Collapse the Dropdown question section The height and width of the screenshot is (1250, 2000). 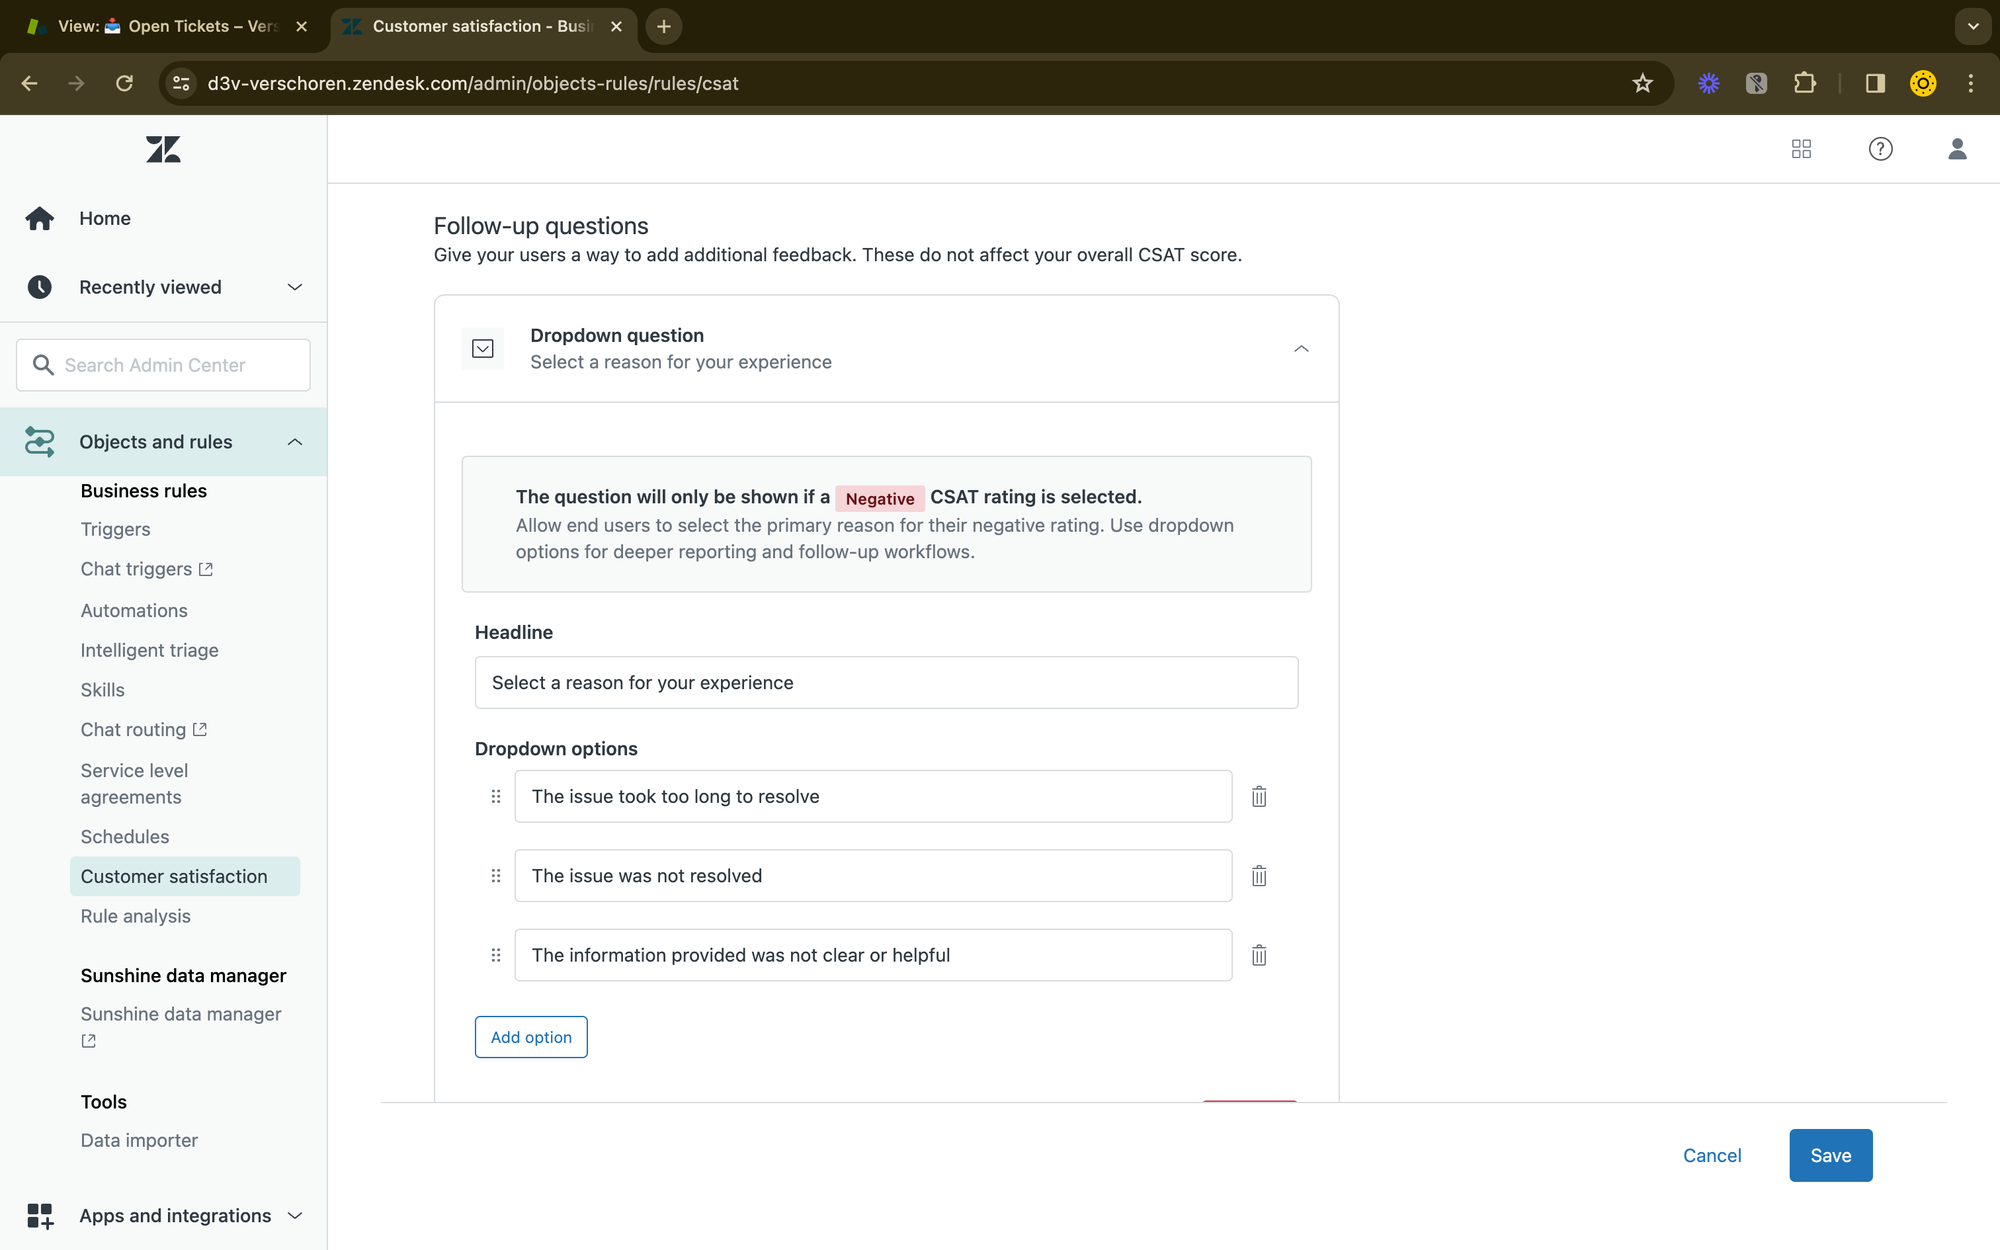point(1301,349)
